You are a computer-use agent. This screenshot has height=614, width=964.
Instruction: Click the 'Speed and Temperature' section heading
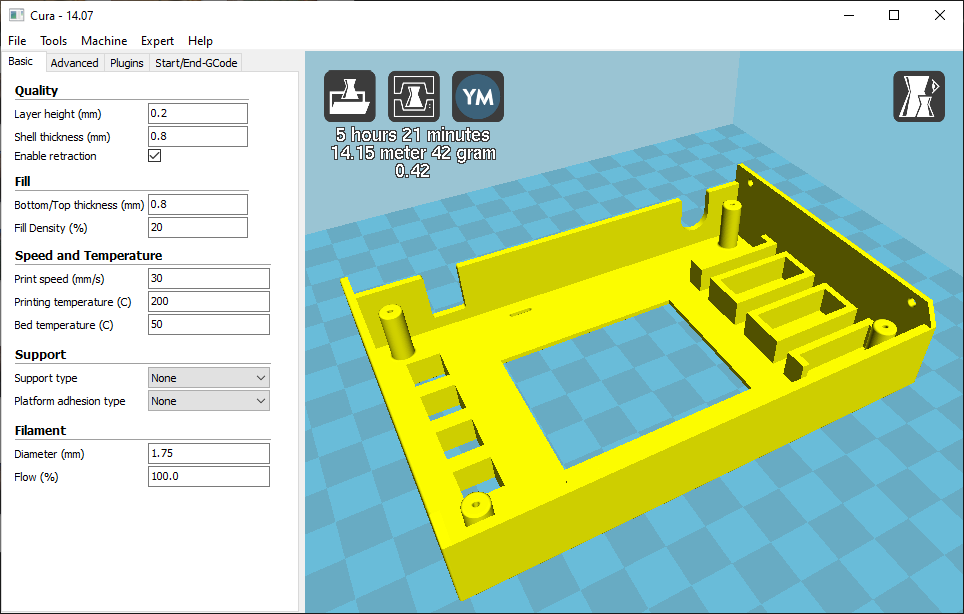[89, 256]
